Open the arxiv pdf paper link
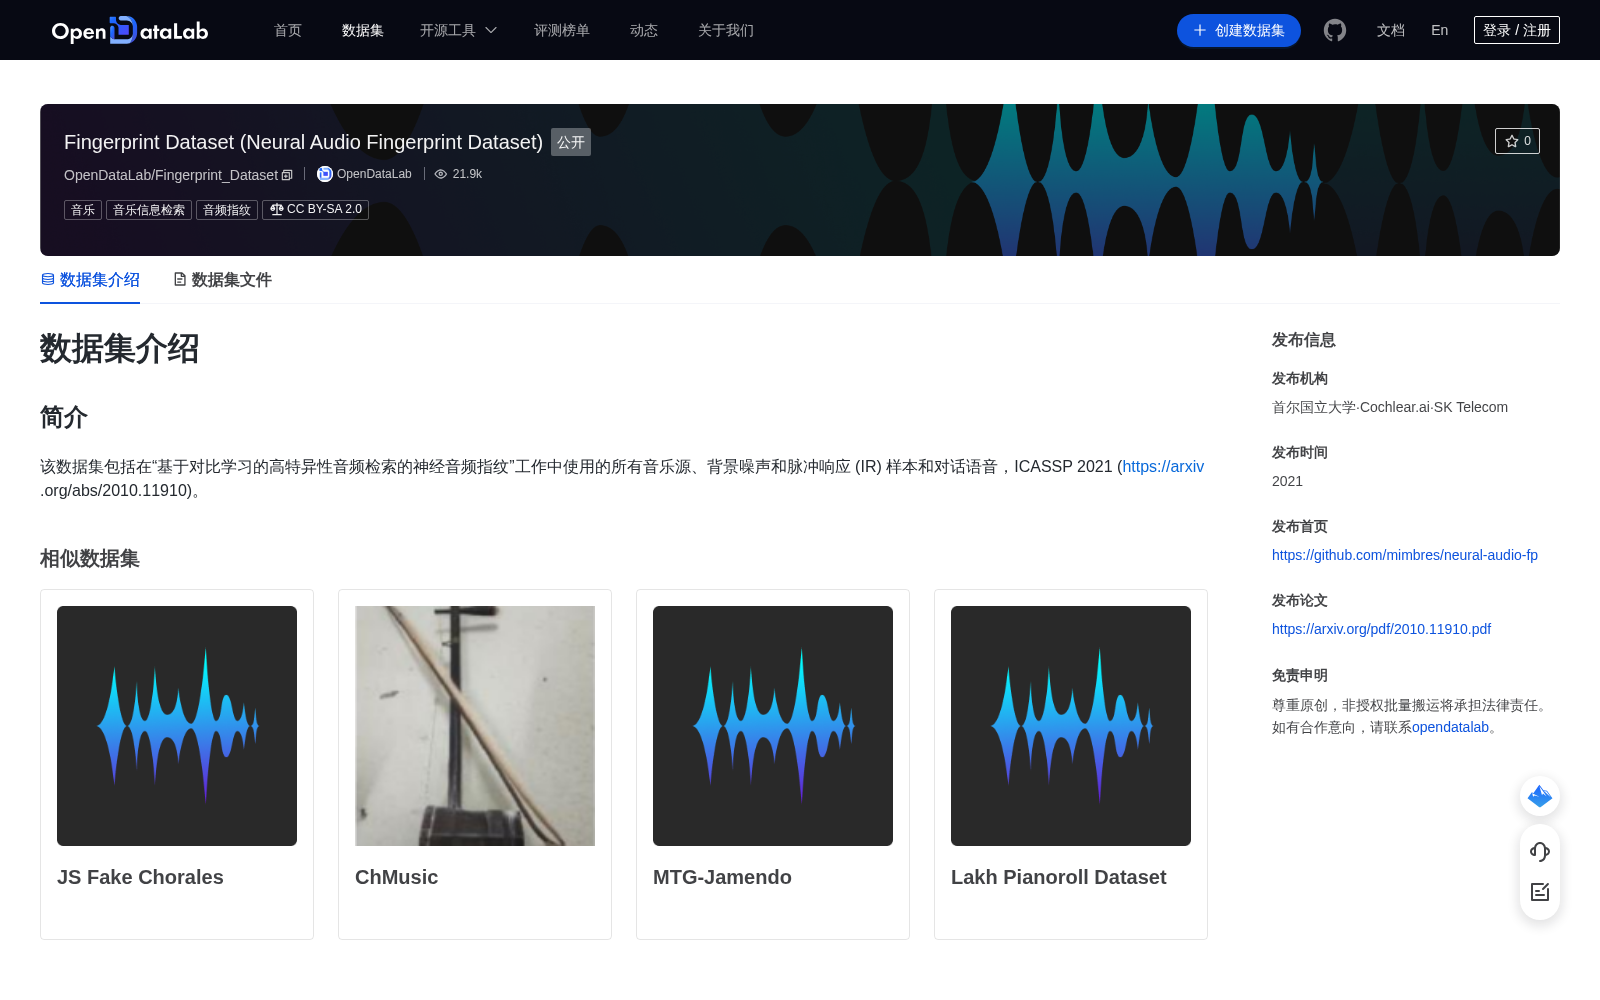 pos(1381,629)
